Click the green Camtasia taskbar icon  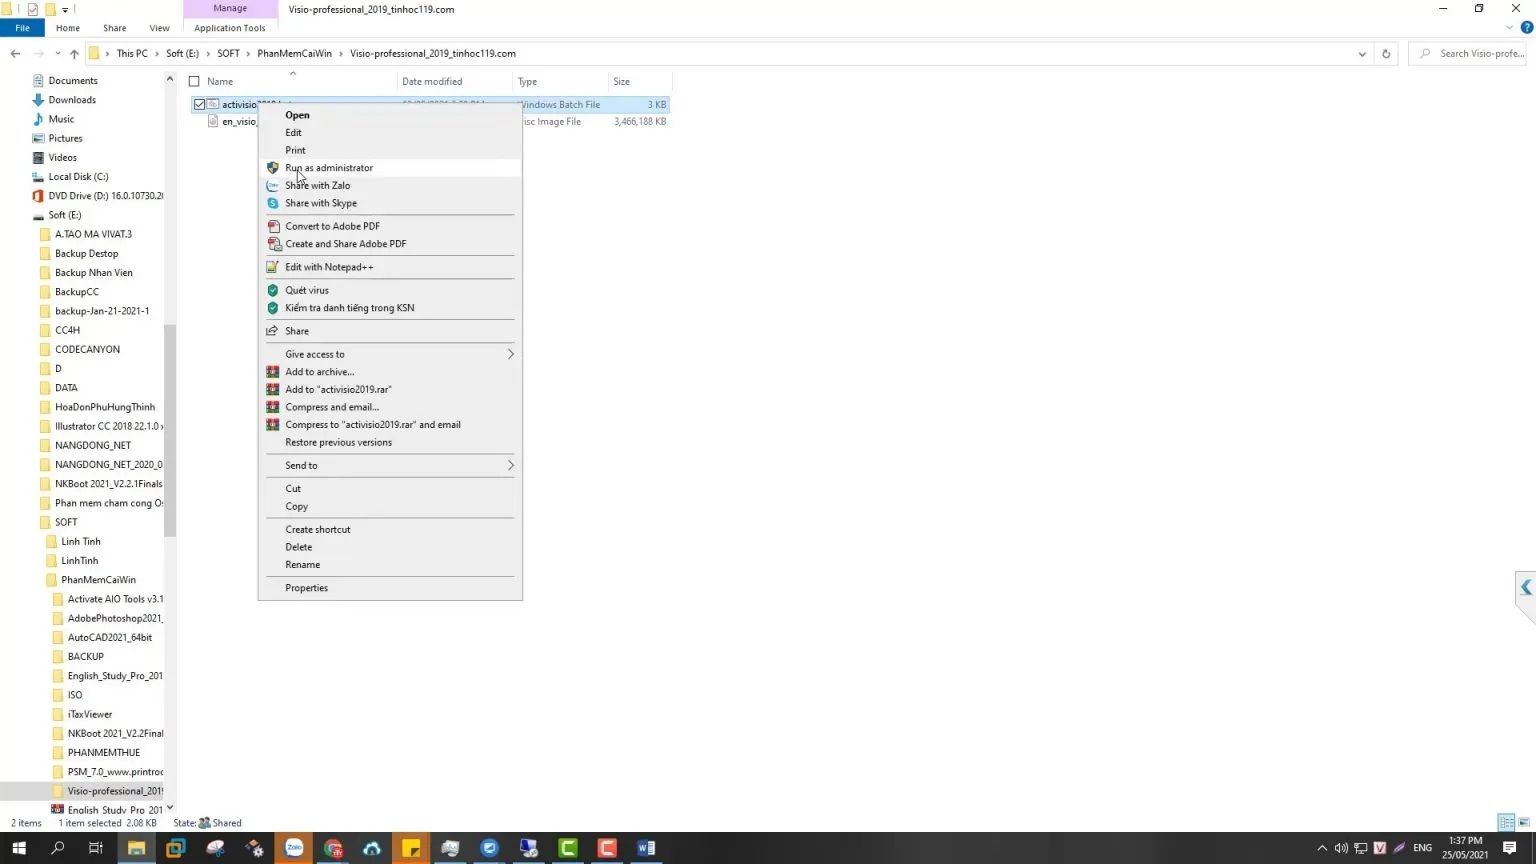pyautogui.click(x=568, y=848)
